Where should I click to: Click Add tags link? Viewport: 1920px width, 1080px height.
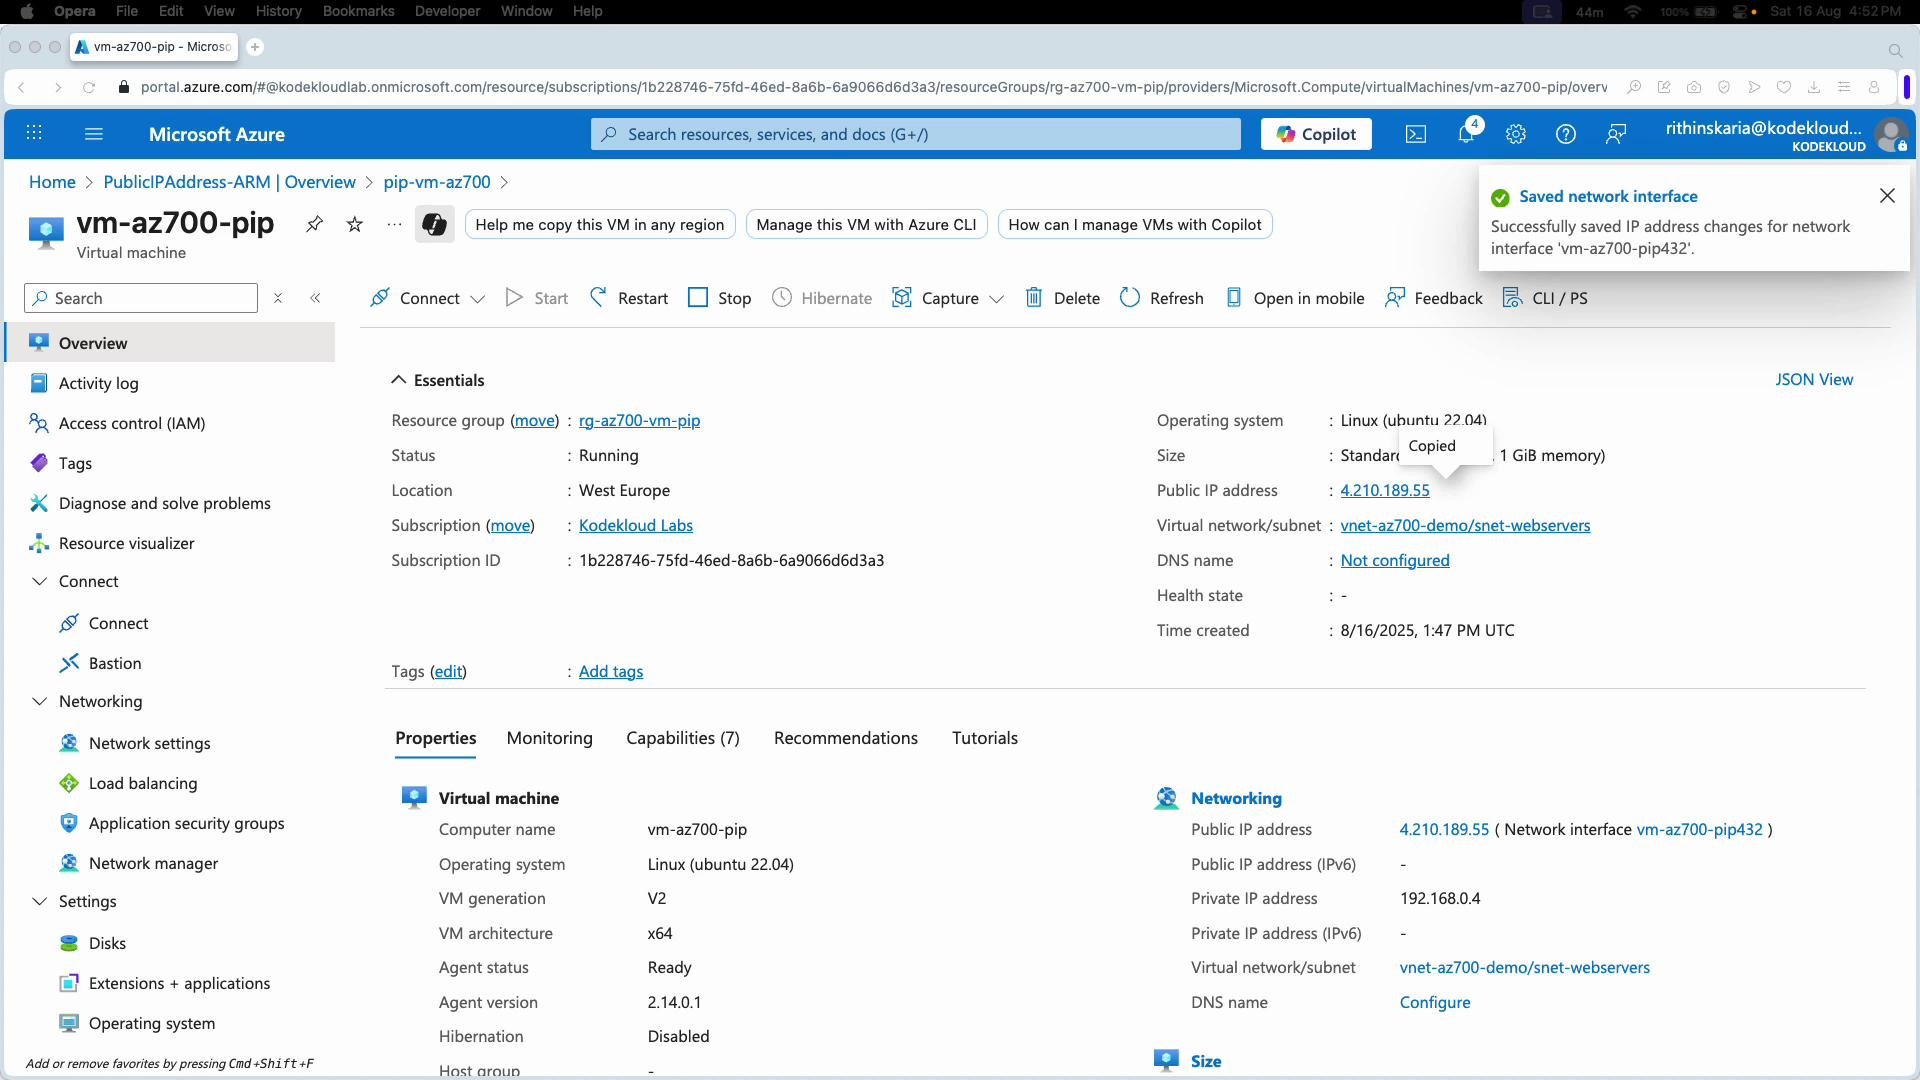click(611, 671)
